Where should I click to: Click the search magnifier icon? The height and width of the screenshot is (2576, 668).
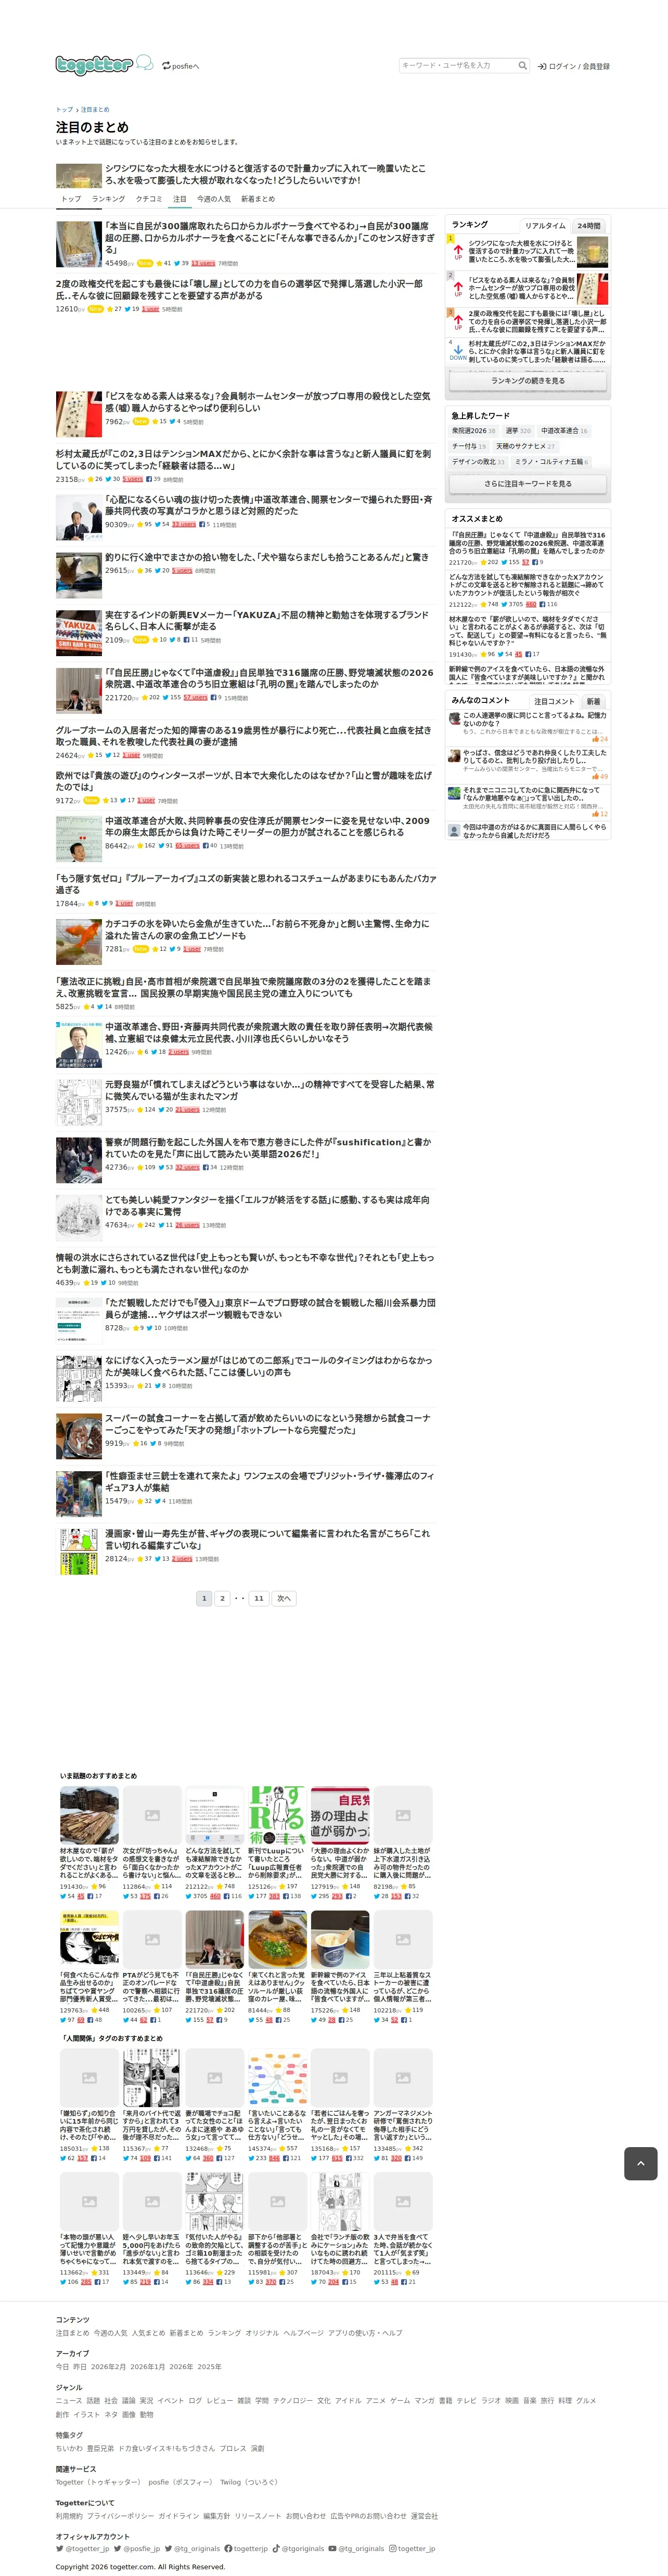[x=522, y=66]
